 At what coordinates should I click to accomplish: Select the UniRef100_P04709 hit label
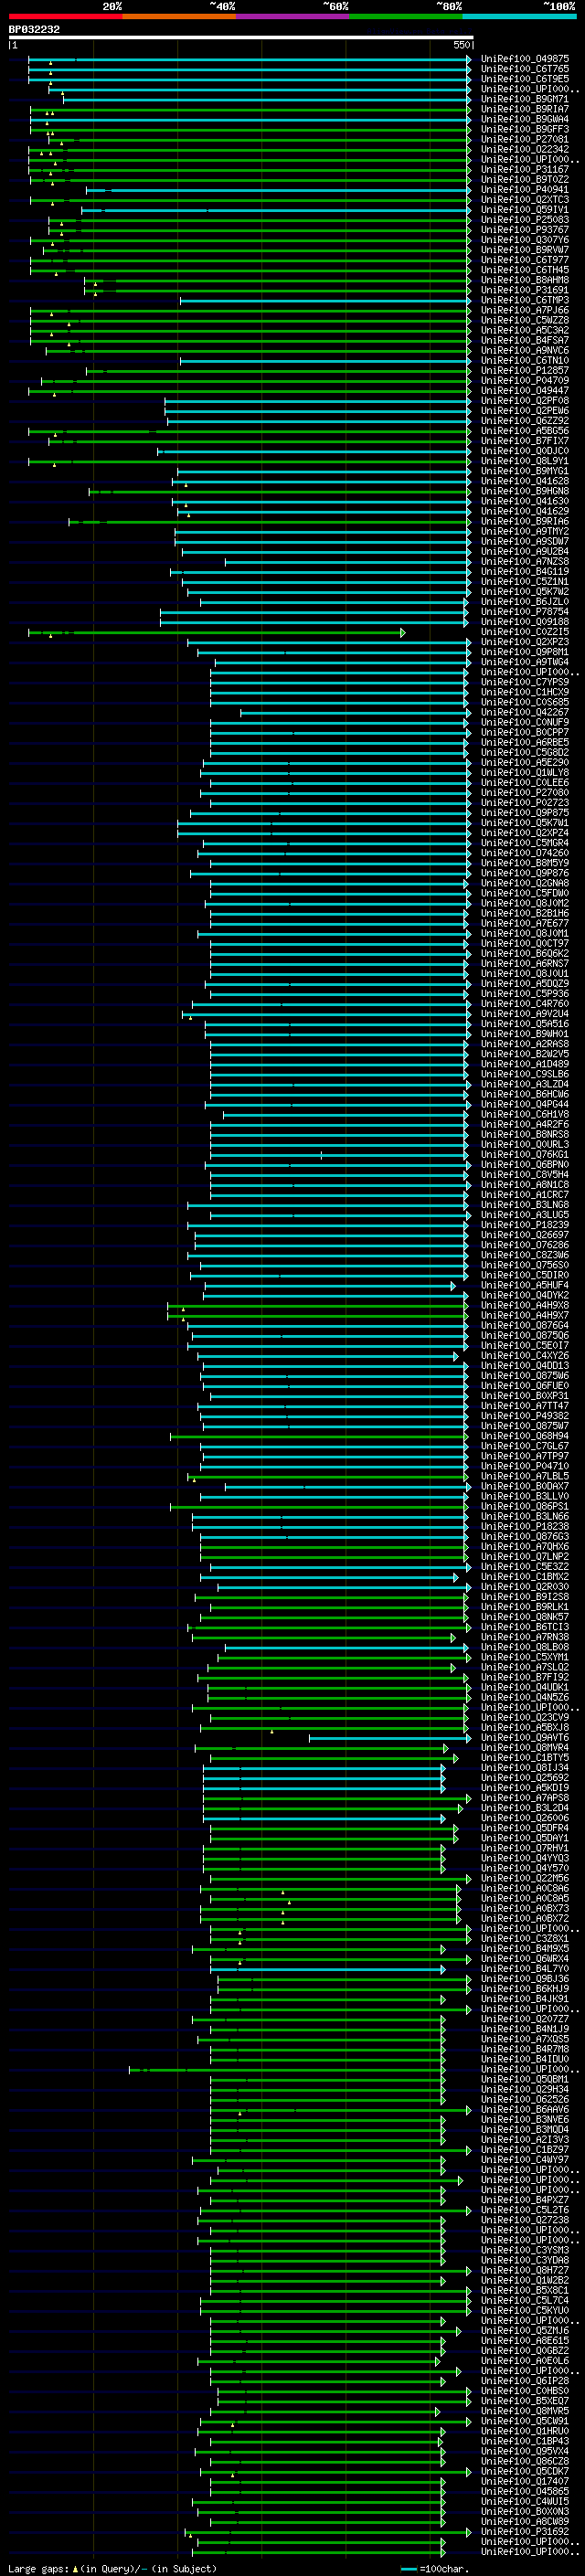525,381
